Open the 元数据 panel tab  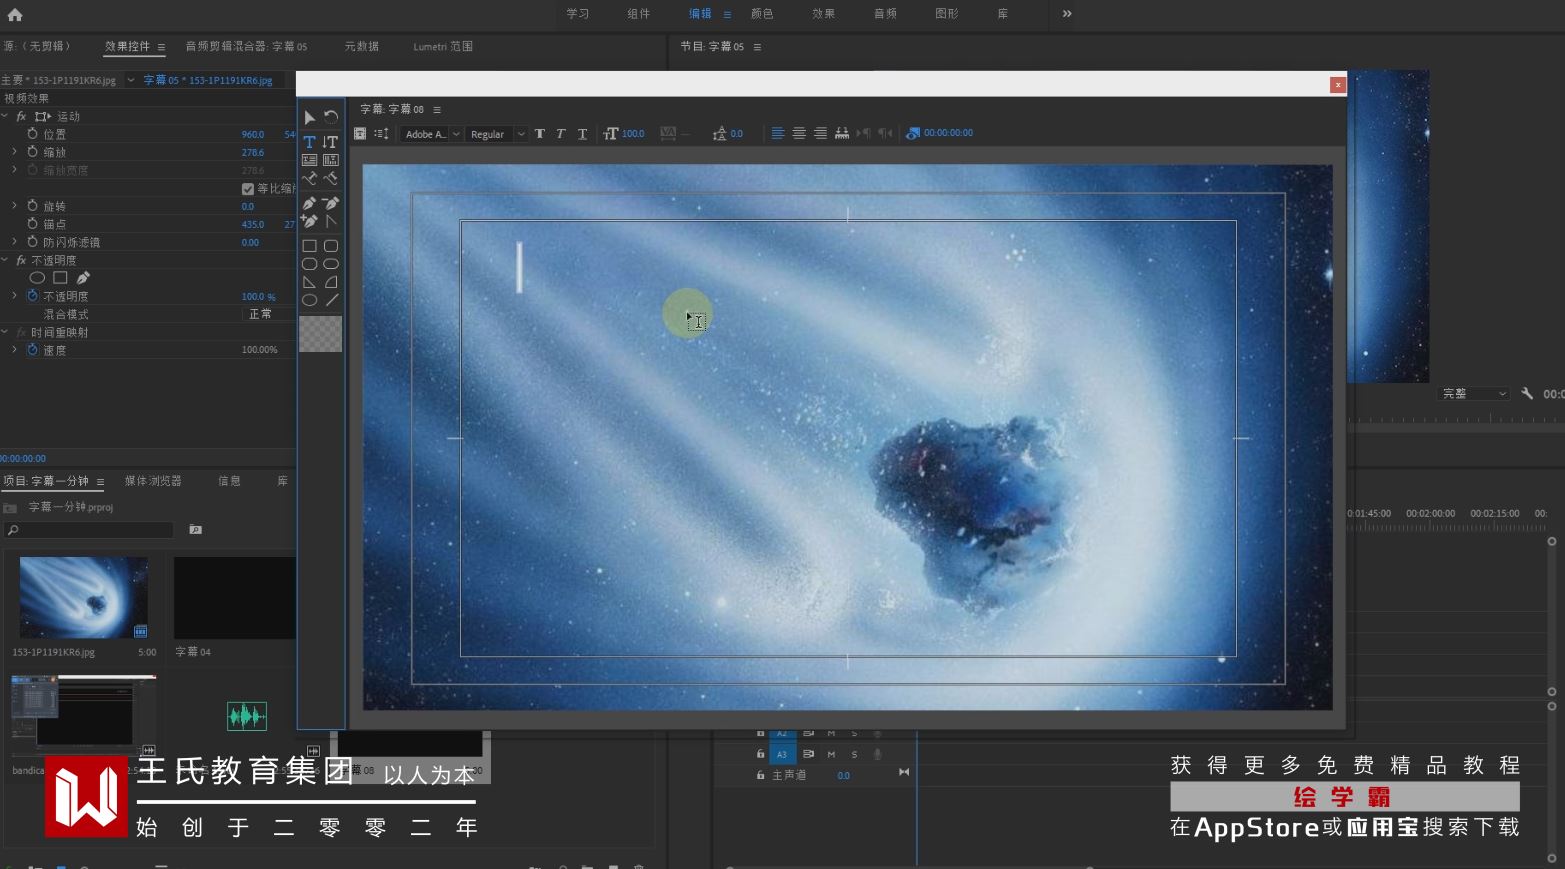click(x=362, y=46)
